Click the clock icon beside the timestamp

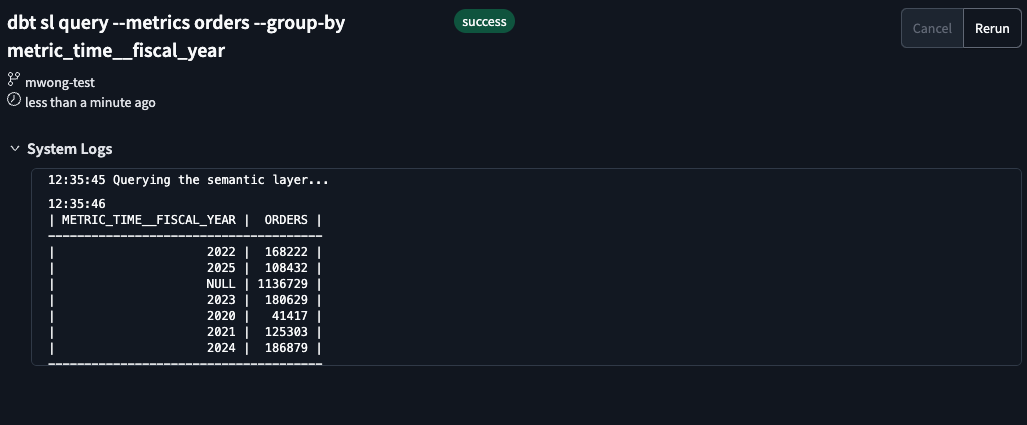[x=14, y=101]
